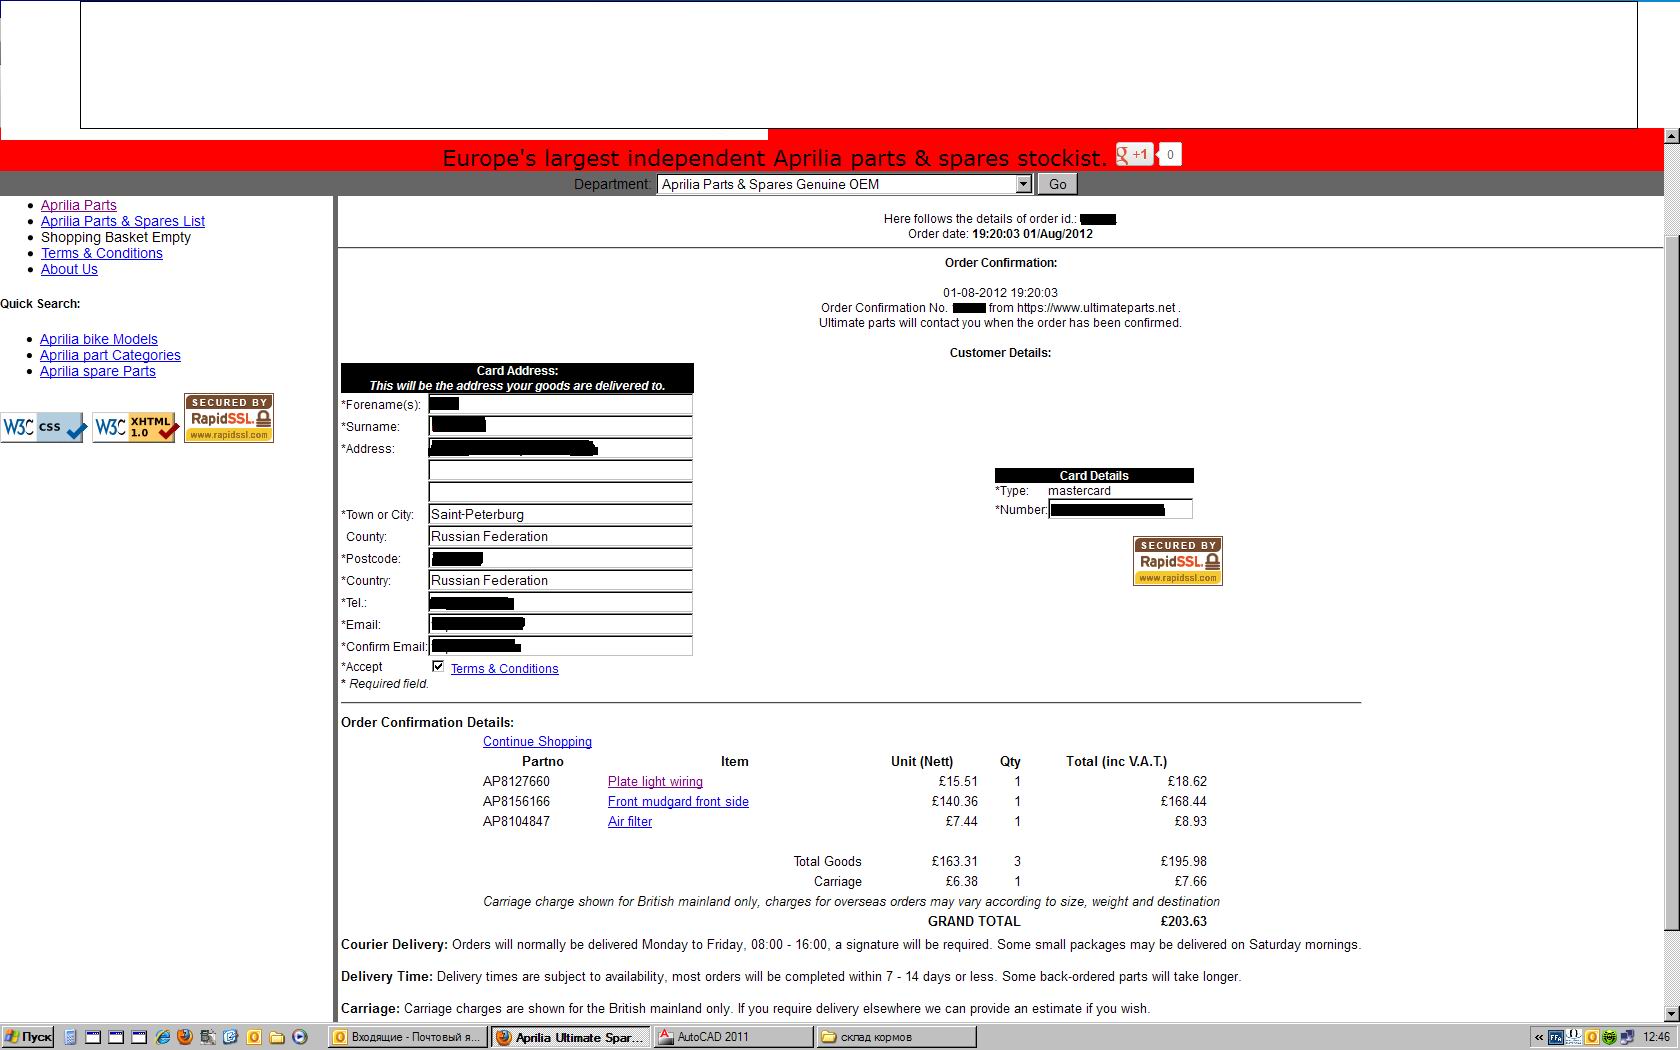Image resolution: width=1680 pixels, height=1050 pixels.
Task: Click the Shopping Basket Empty text
Action: [x=116, y=237]
